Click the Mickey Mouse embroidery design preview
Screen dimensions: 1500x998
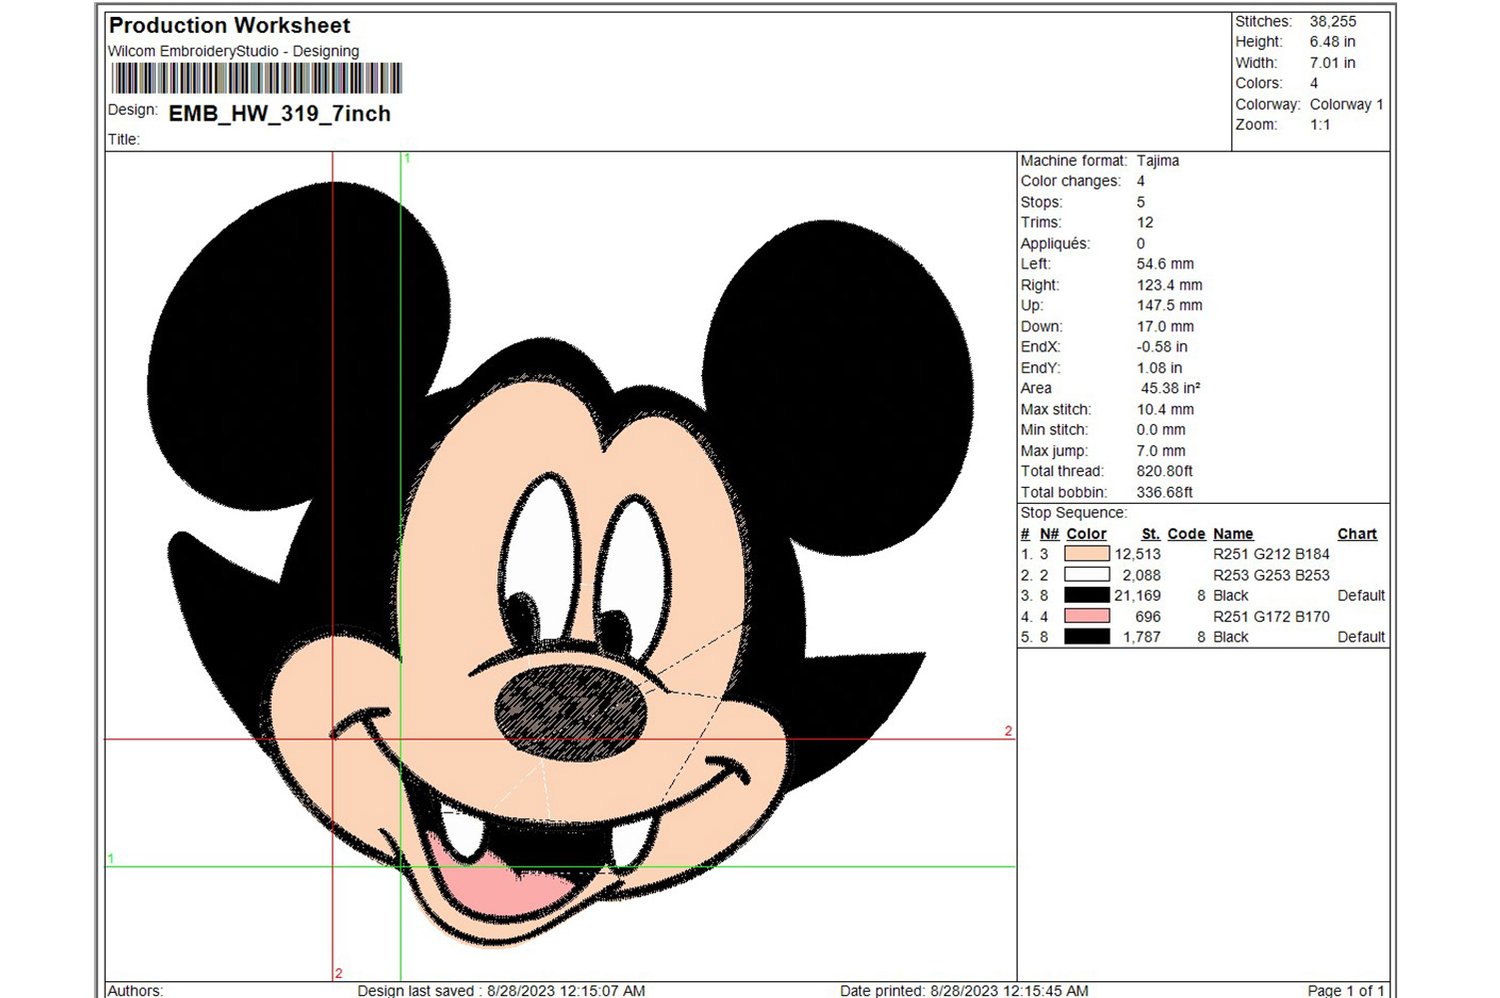pos(560,565)
